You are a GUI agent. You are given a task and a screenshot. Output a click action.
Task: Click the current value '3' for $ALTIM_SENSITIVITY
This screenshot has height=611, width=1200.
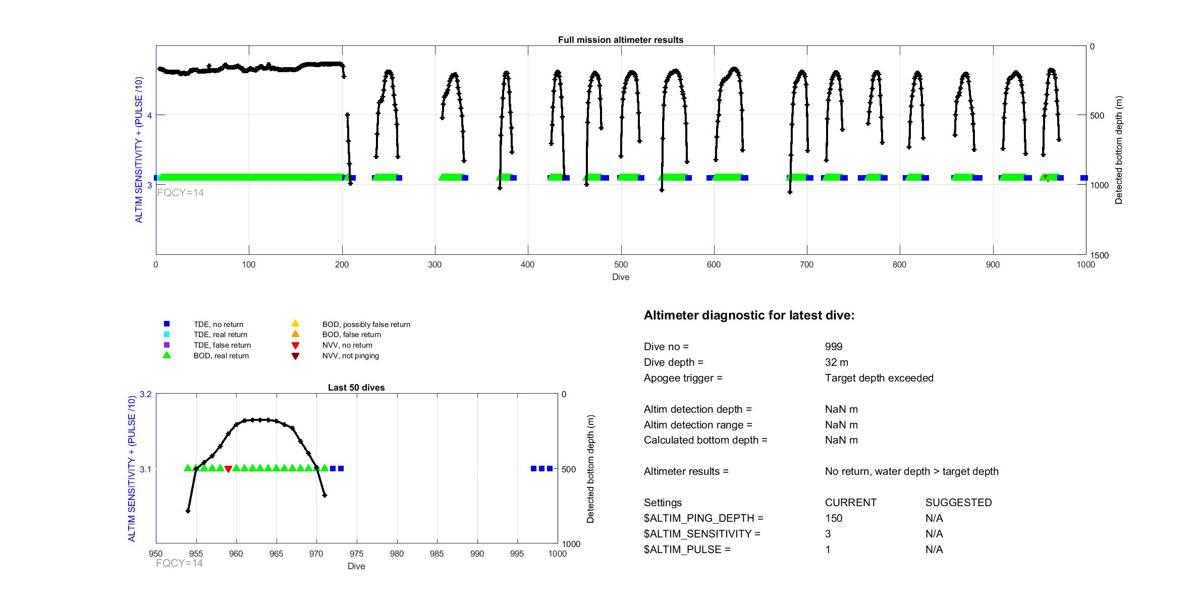coord(828,534)
